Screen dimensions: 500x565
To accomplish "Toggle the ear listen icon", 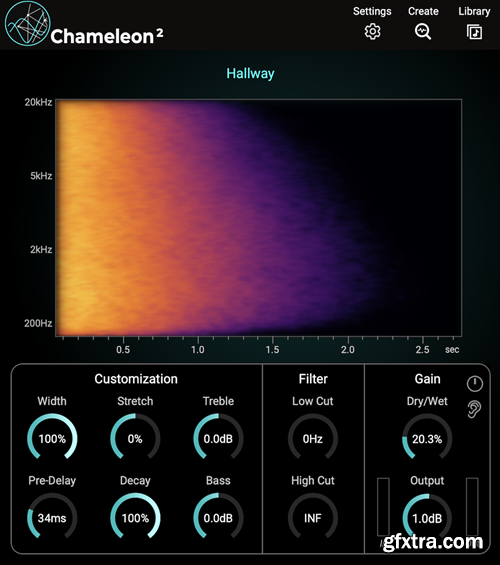I will 474,409.
